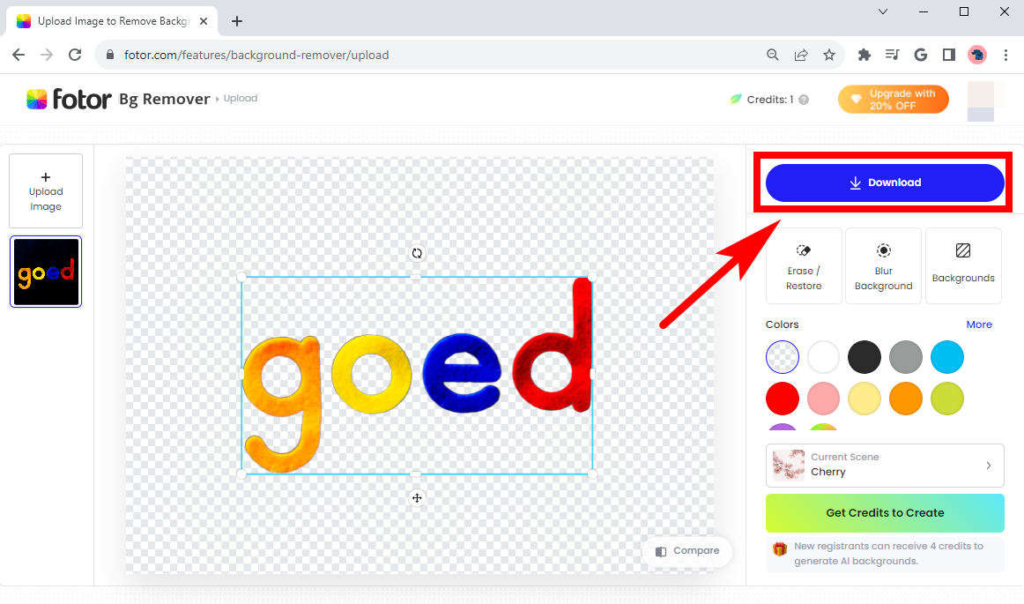Bookmark this page with the star icon
1024x604 pixels.
point(830,55)
